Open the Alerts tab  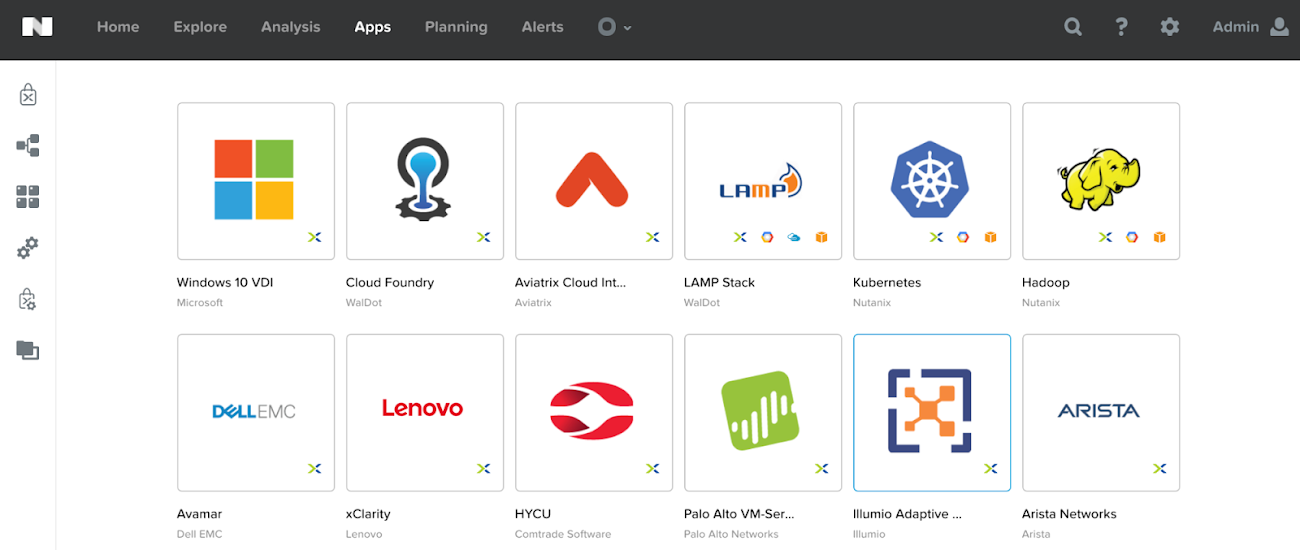[x=542, y=27]
